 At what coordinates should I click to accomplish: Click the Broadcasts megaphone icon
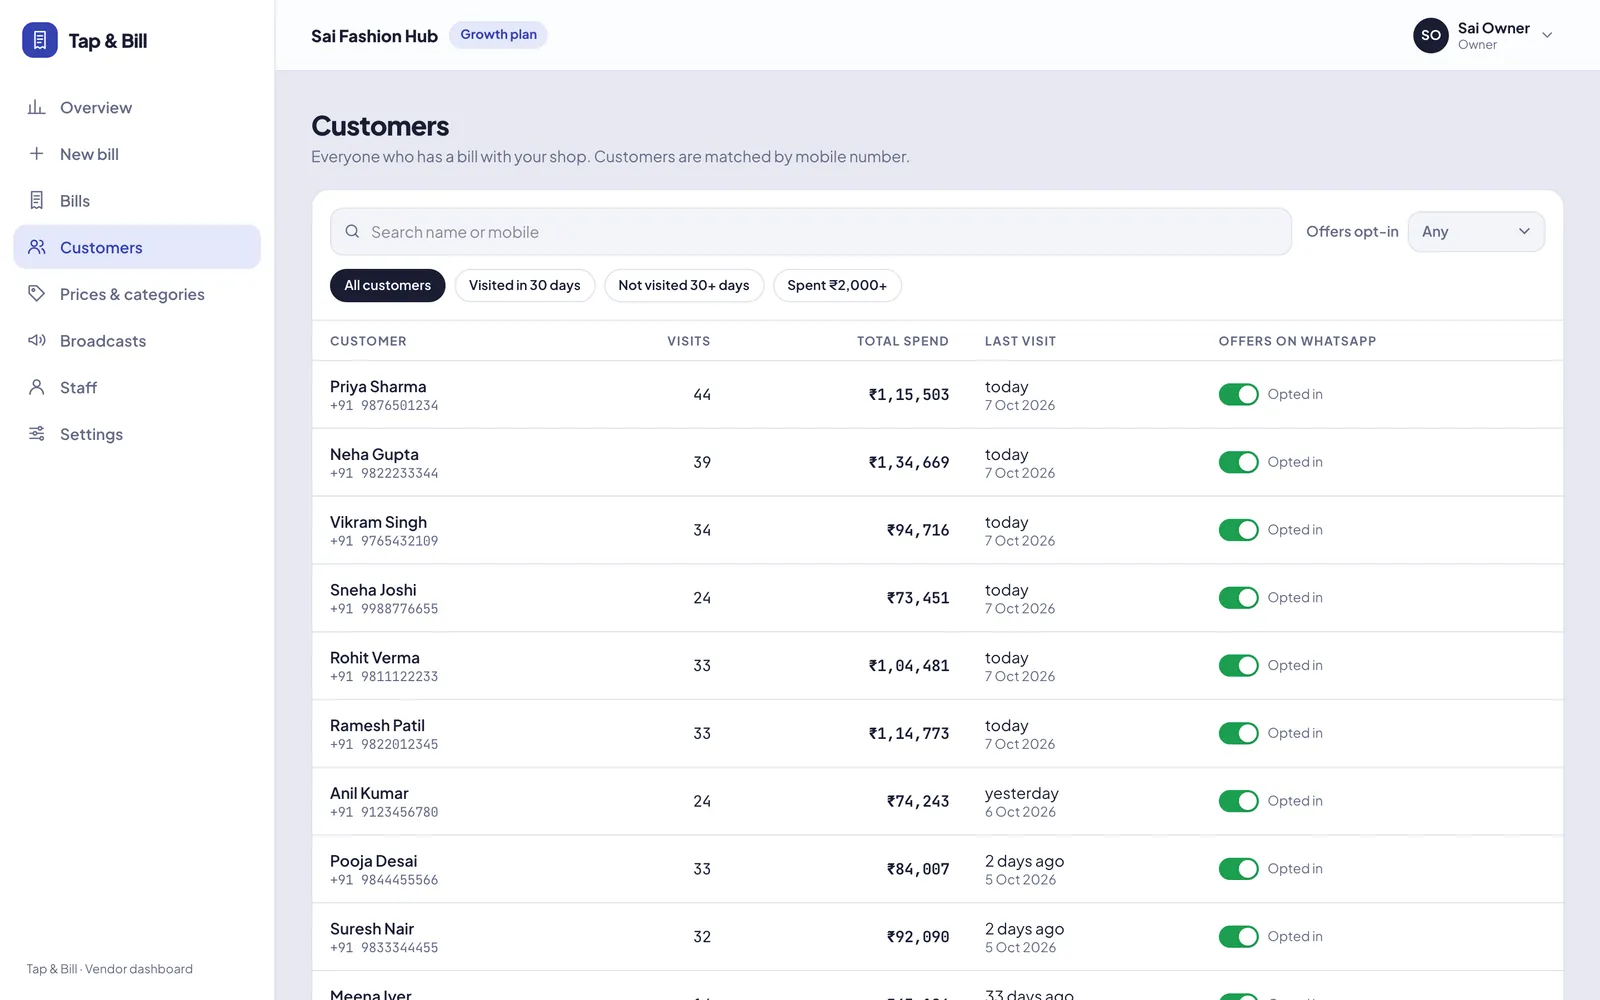click(37, 340)
